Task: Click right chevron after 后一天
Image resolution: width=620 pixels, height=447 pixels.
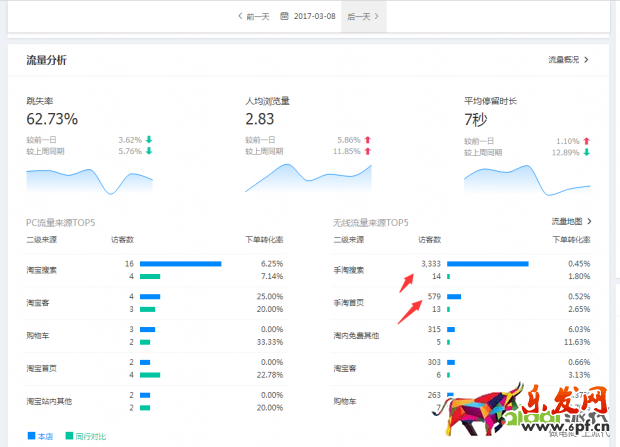Action: [x=376, y=16]
